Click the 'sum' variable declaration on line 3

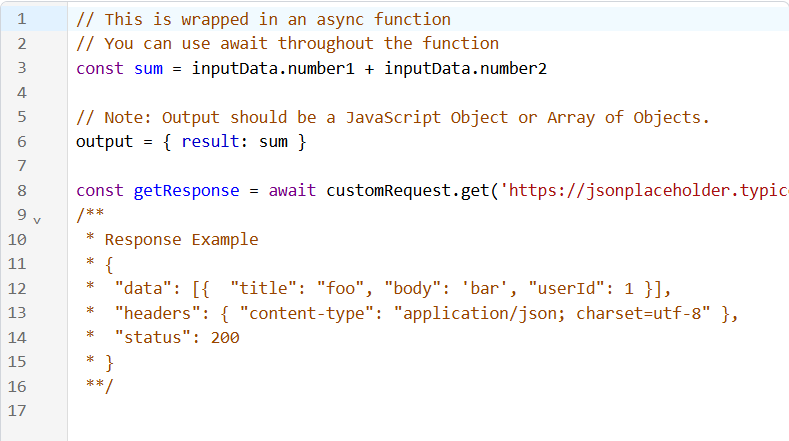148,68
